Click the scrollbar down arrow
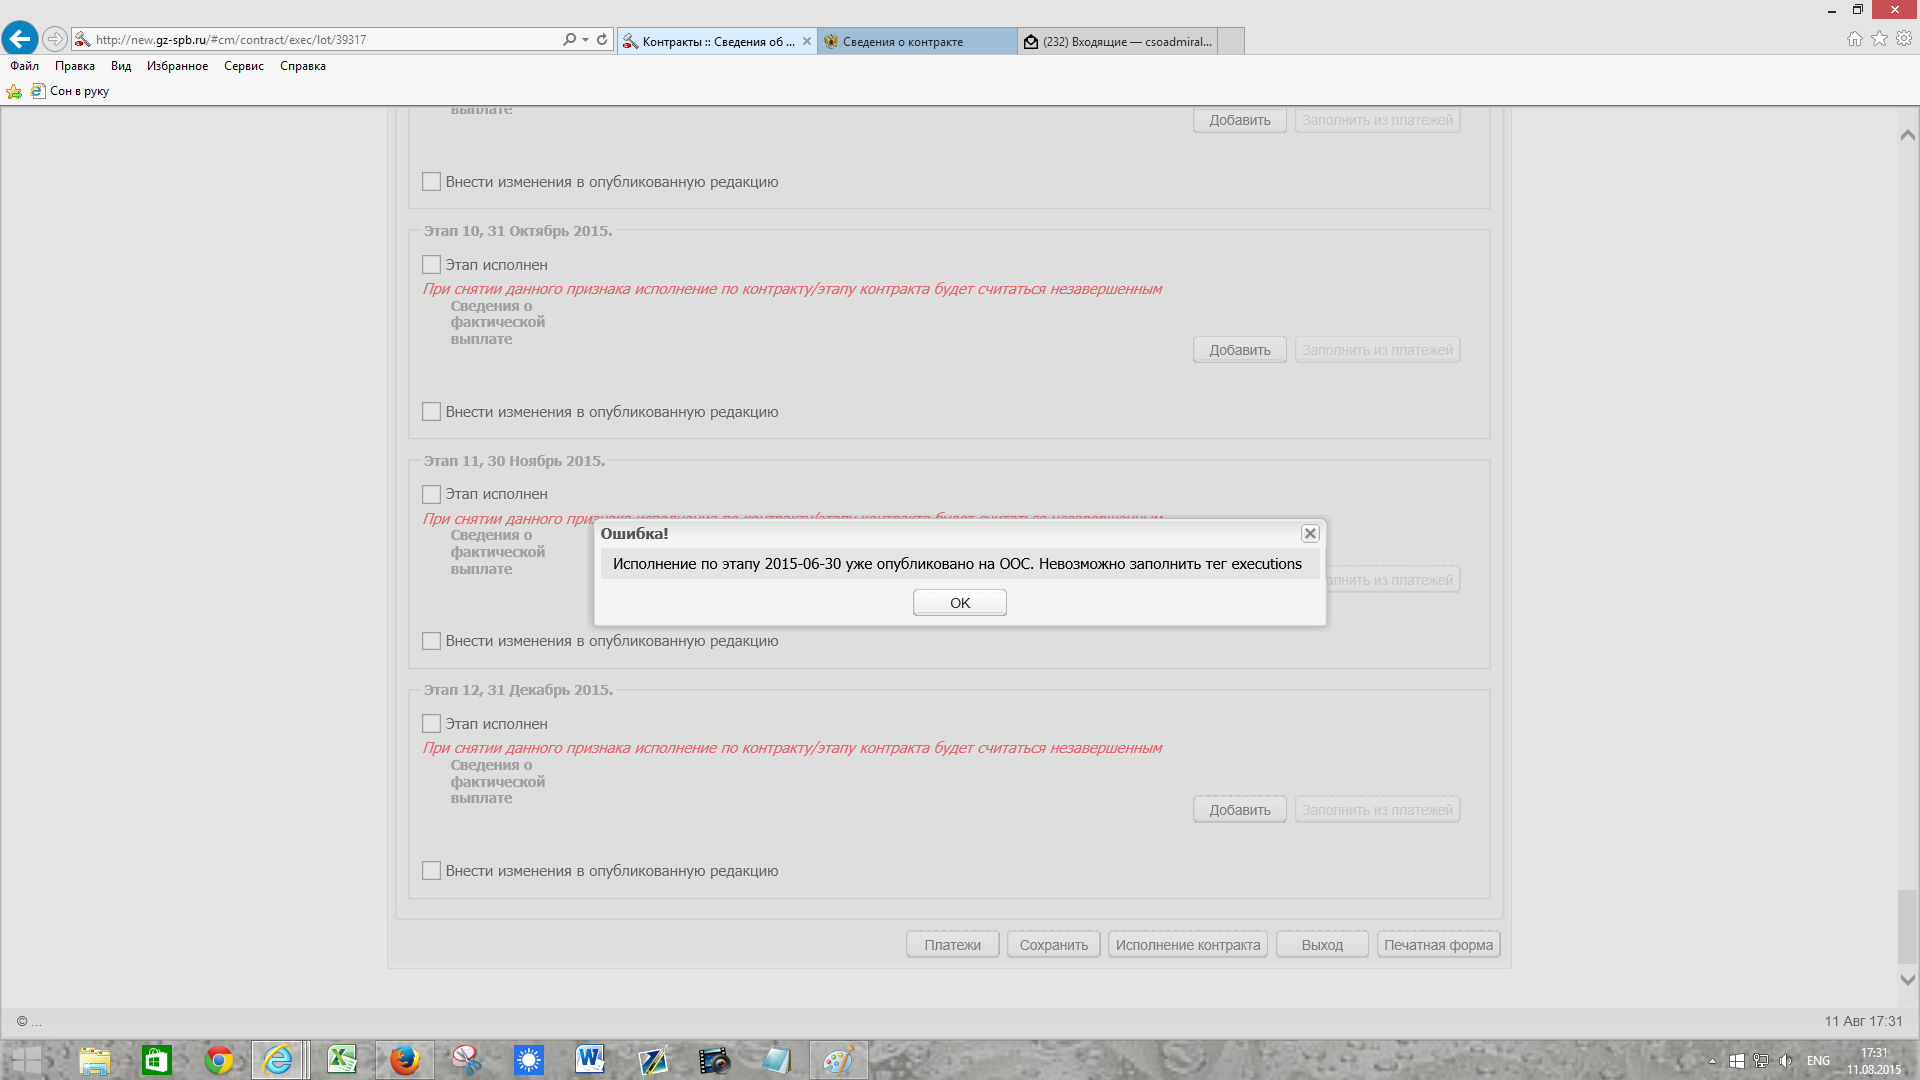Screen dimensions: 1920x1080 1907,980
